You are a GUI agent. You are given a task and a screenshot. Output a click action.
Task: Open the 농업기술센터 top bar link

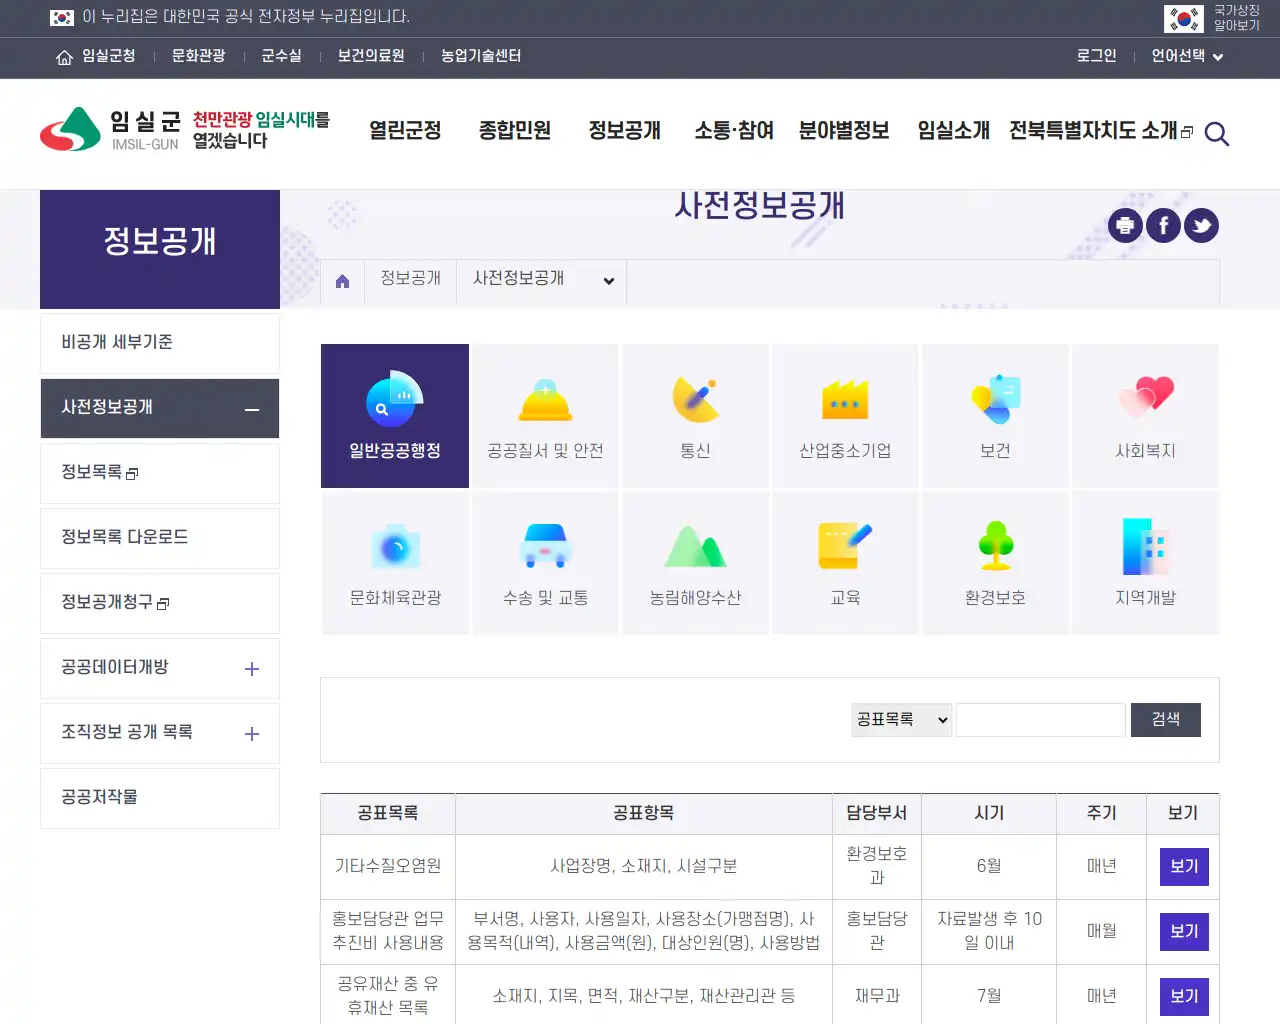(481, 56)
